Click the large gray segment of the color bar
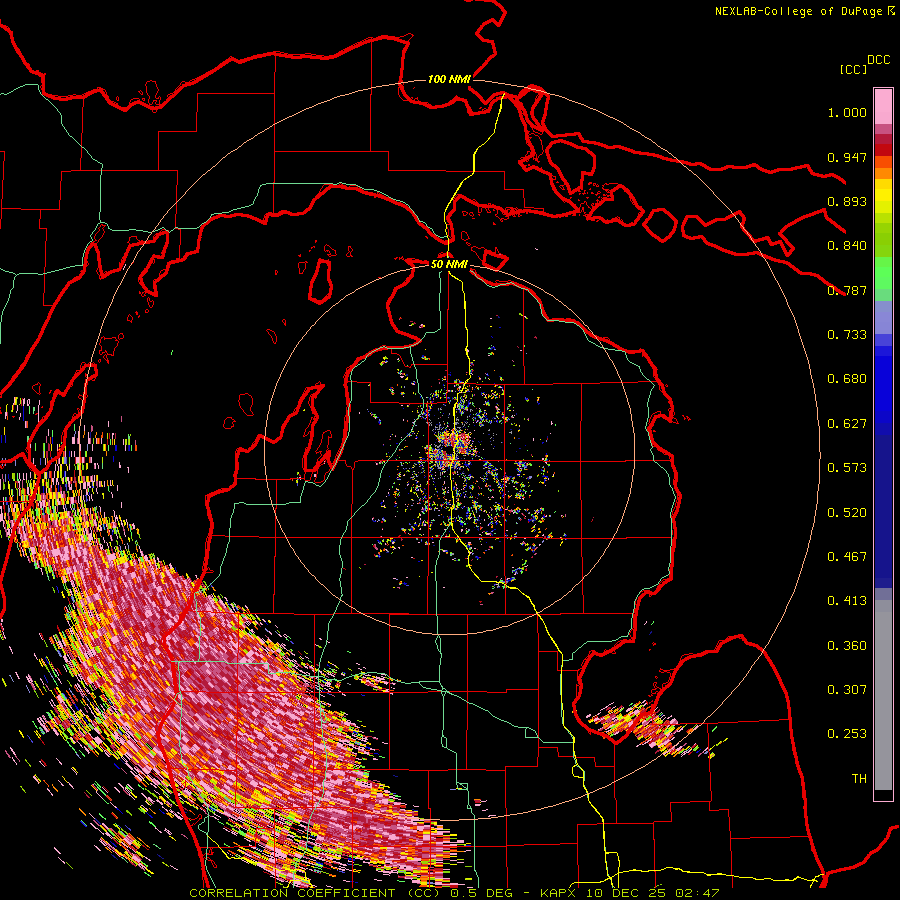900x900 pixels. click(x=883, y=695)
